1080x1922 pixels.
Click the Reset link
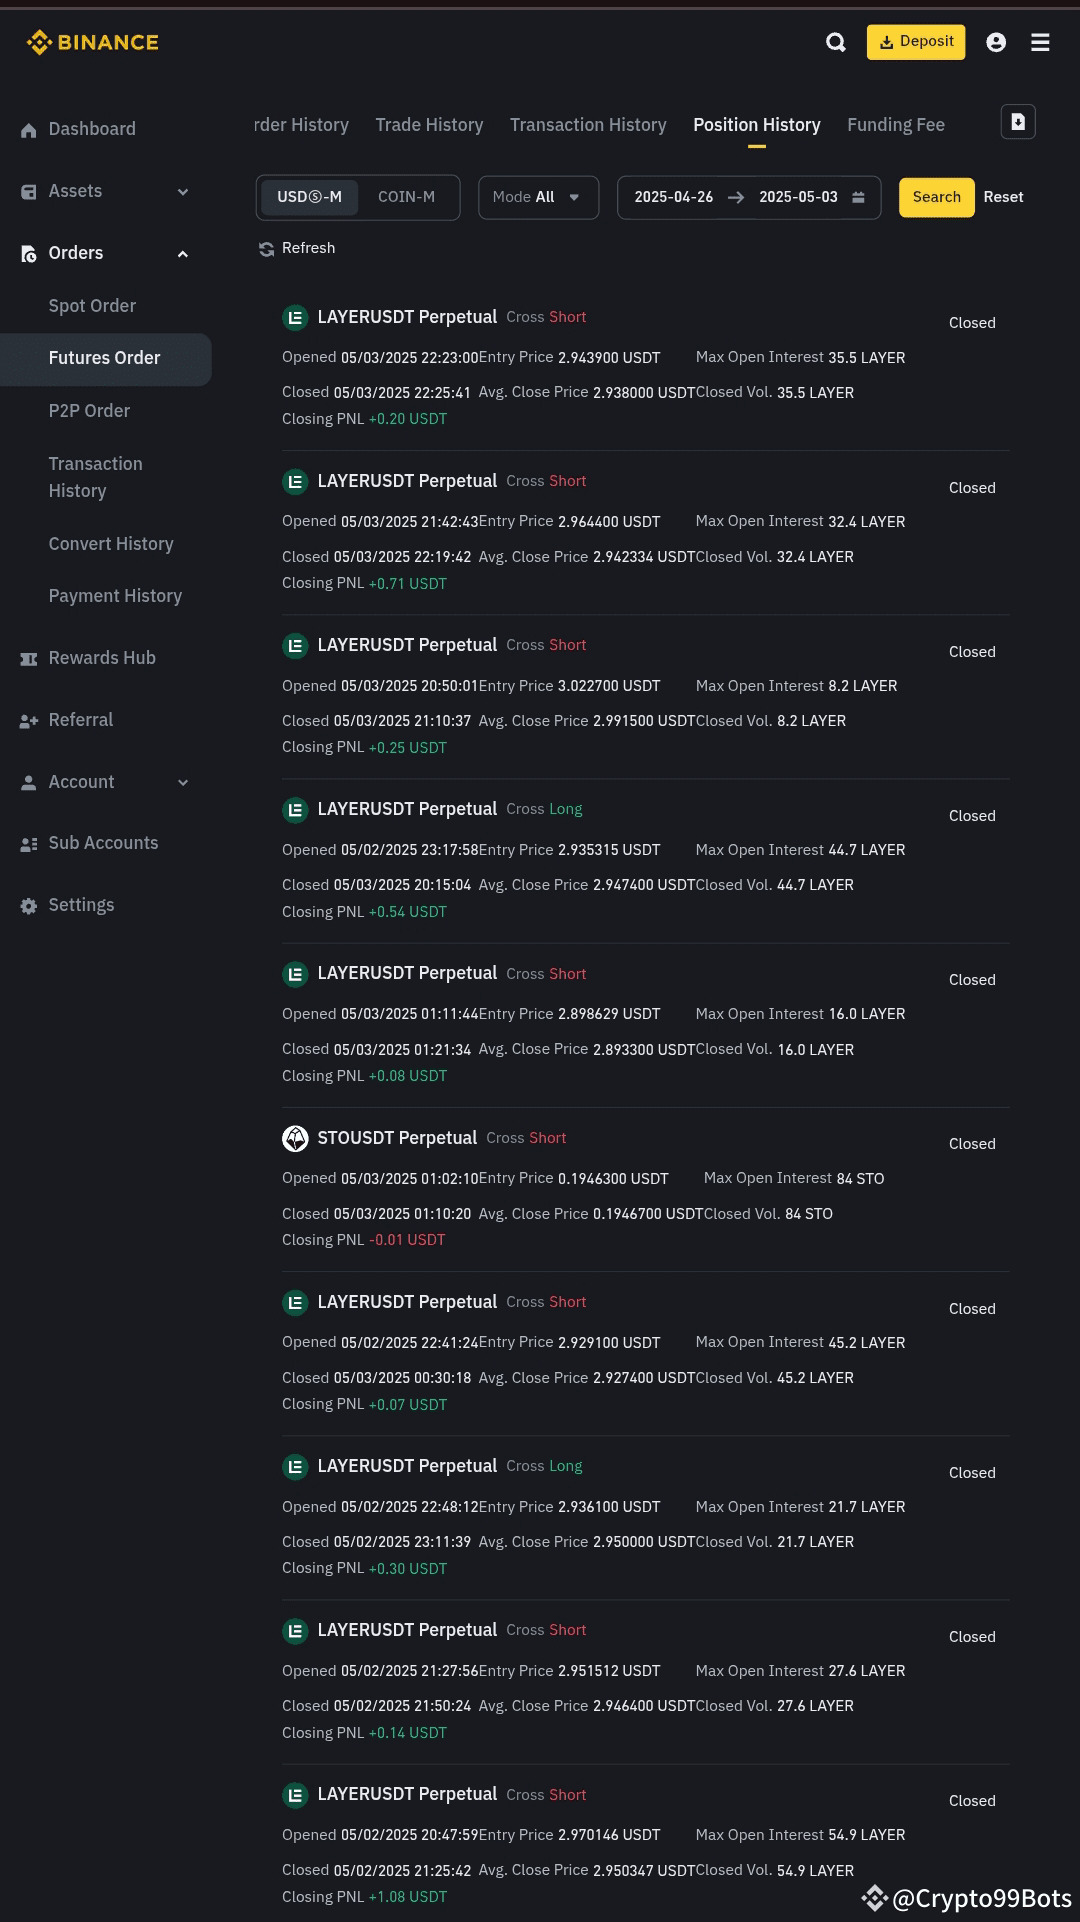click(1003, 197)
